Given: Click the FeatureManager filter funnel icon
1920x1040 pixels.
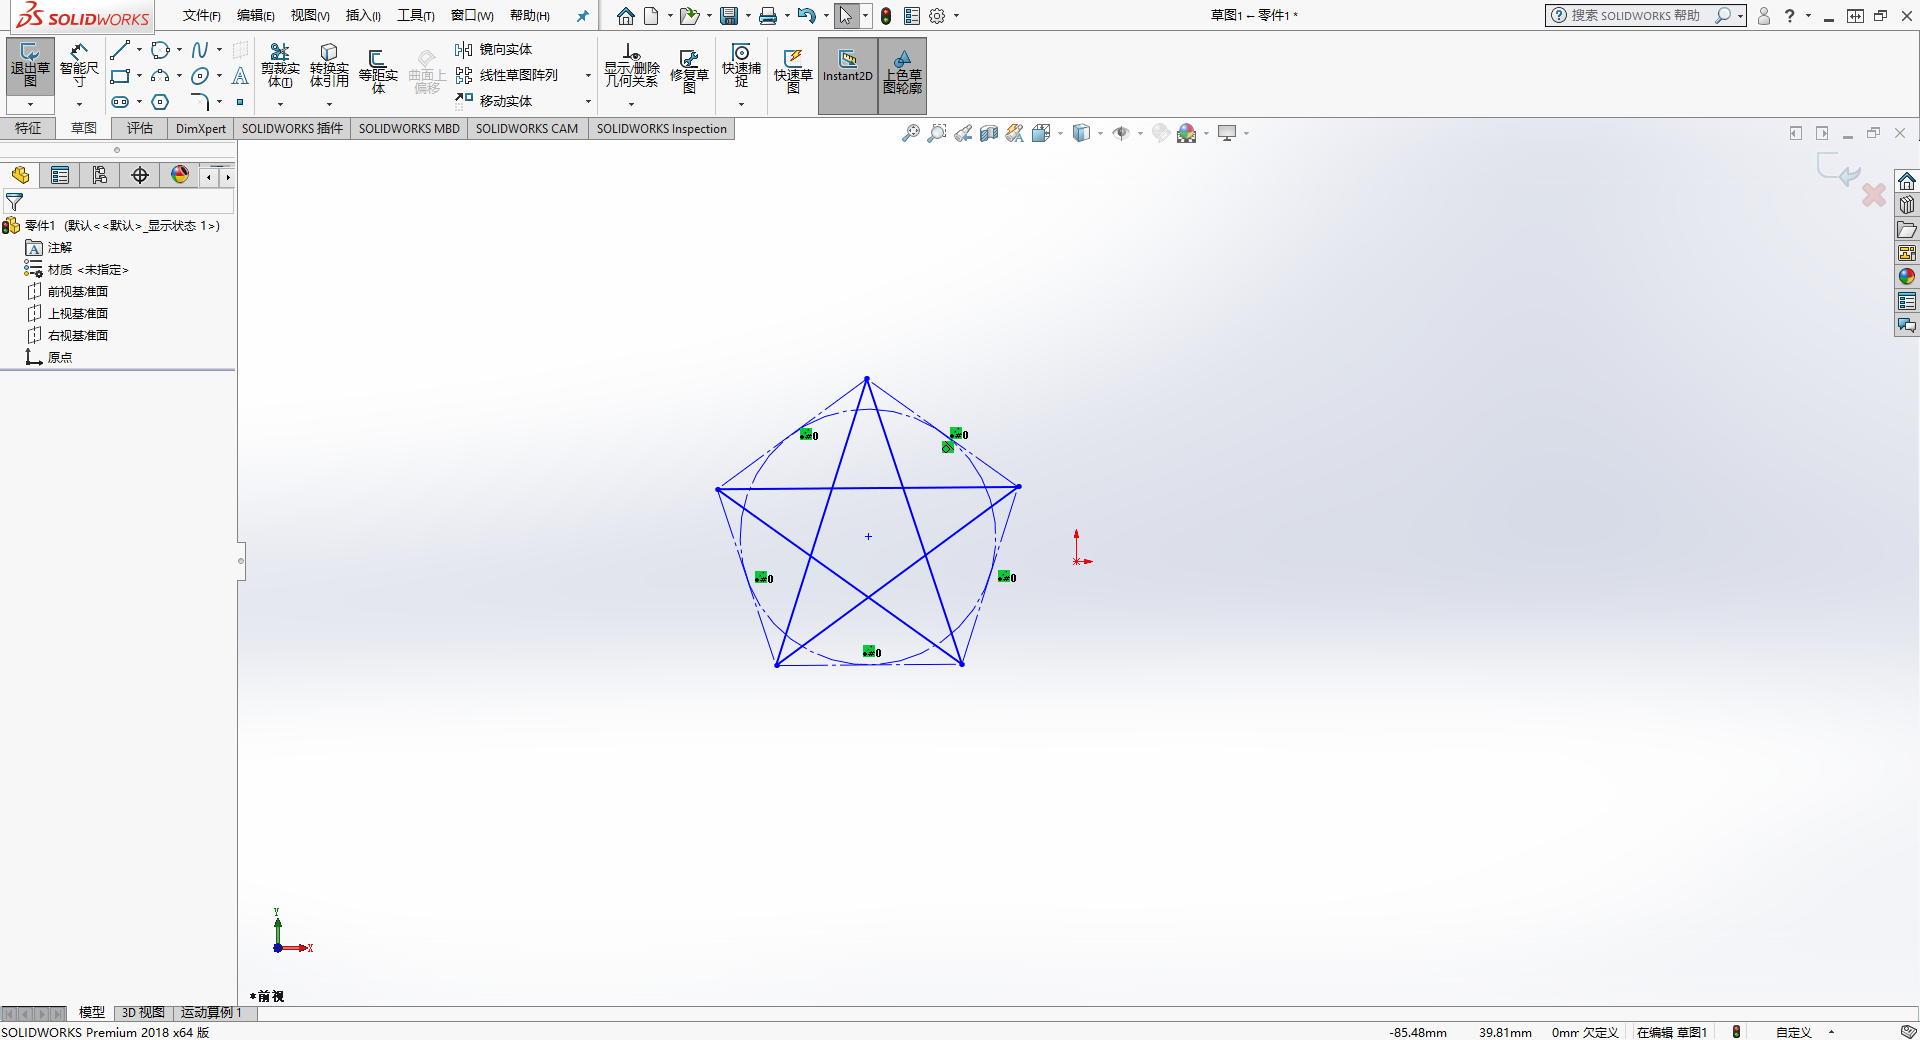Looking at the screenshot, I should coord(15,202).
